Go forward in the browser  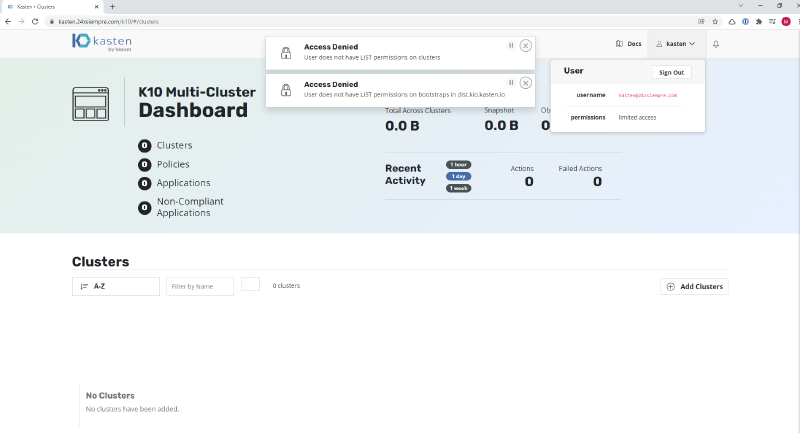pyautogui.click(x=21, y=21)
